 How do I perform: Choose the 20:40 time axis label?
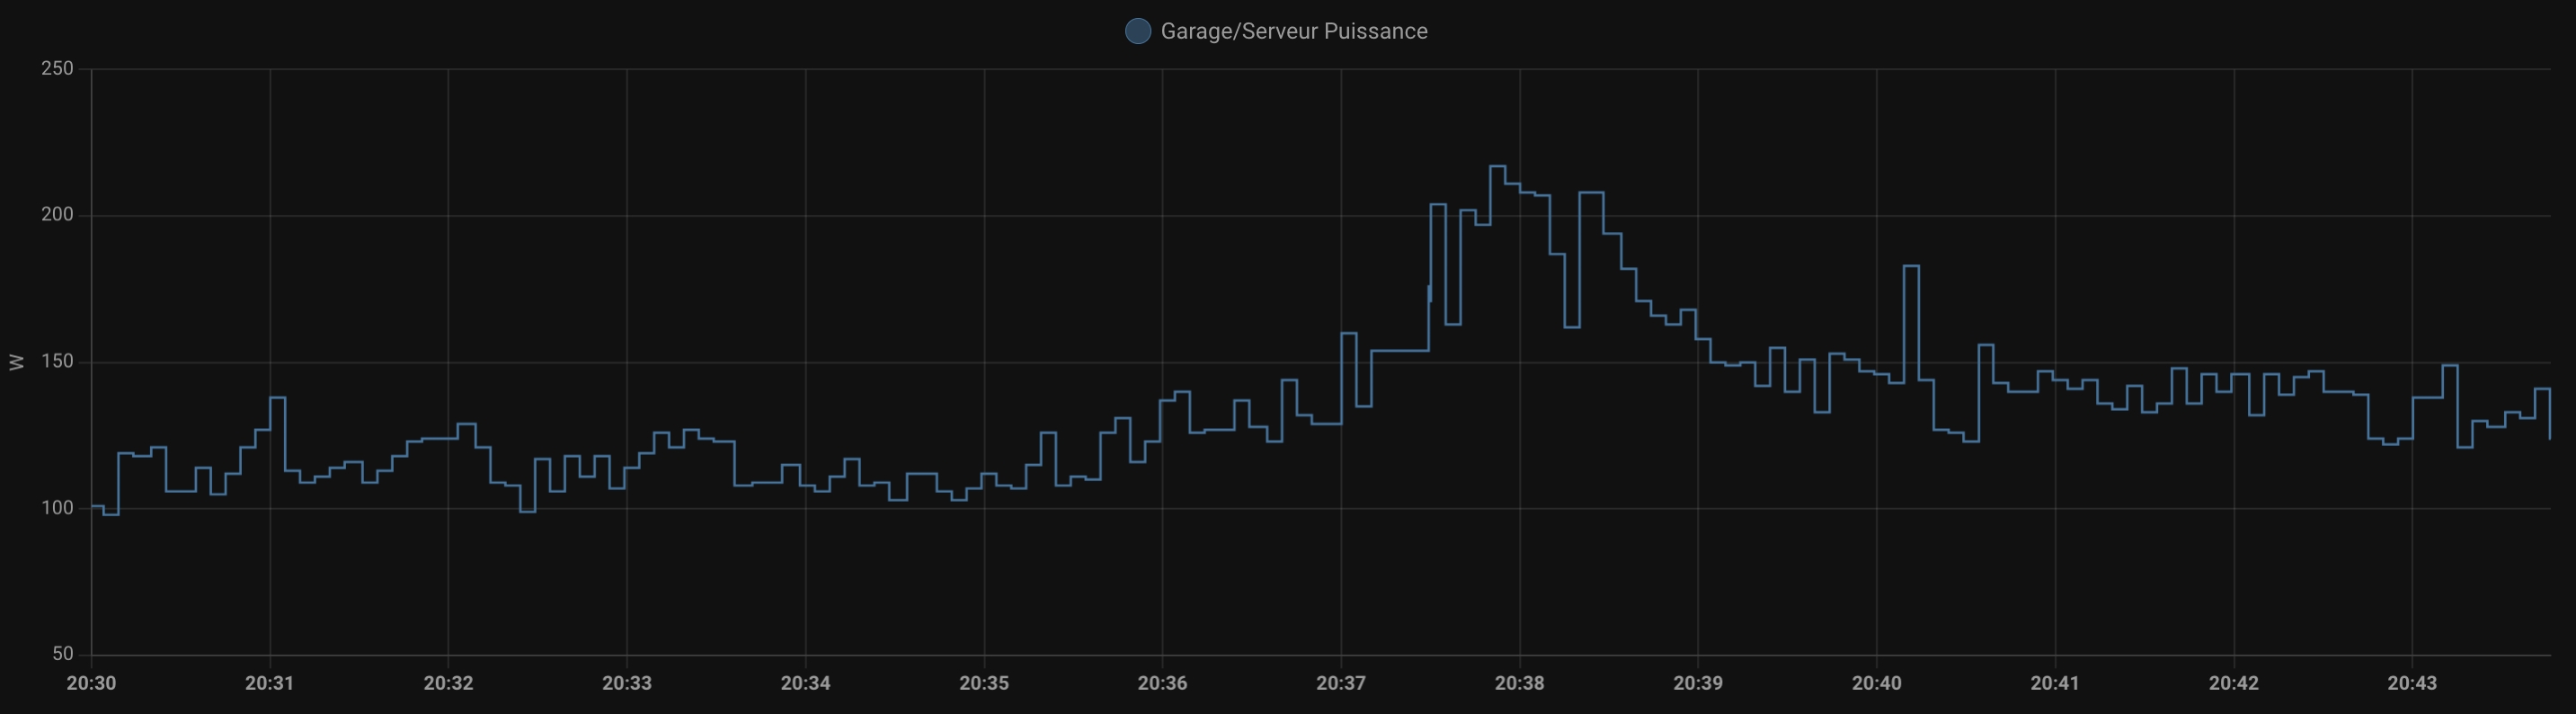coord(1876,683)
